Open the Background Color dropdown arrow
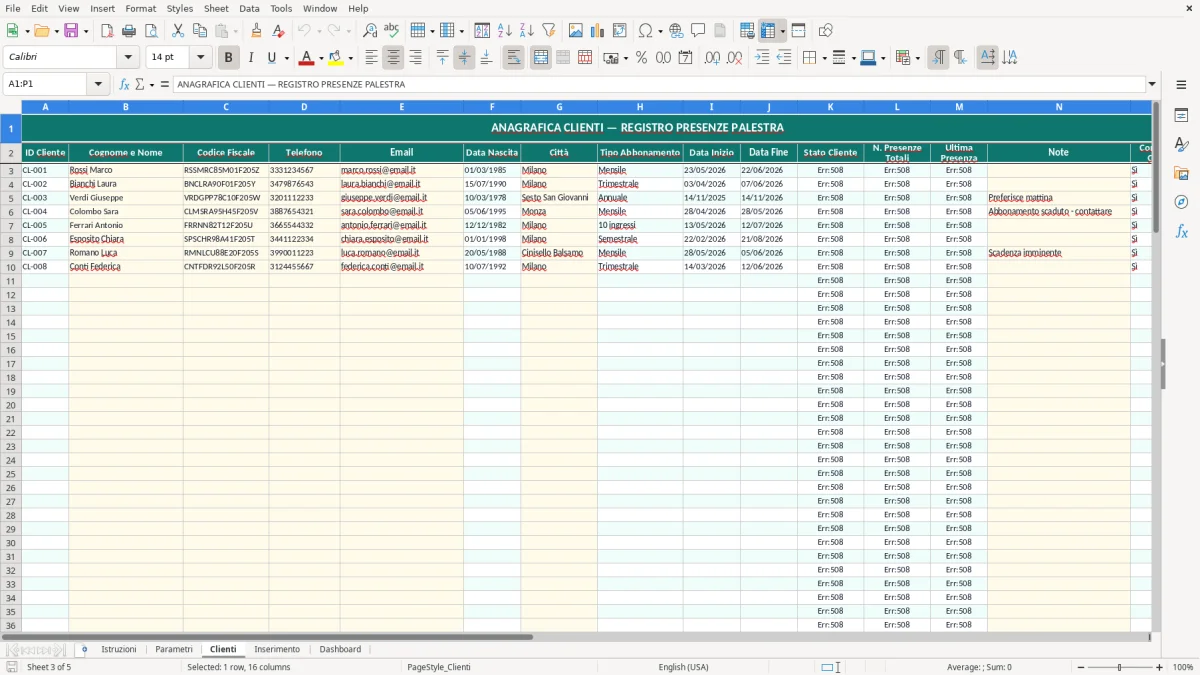 point(350,58)
